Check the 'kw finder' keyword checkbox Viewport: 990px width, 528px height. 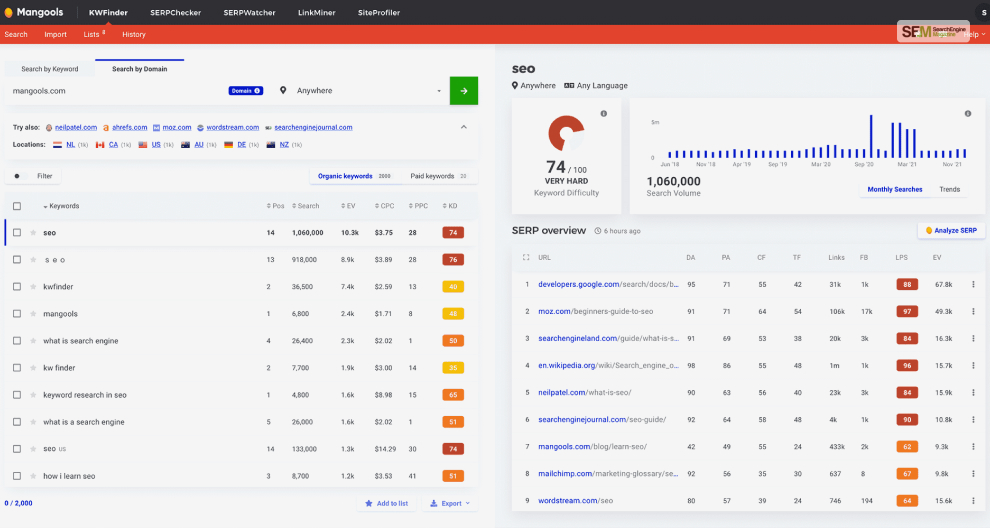[17, 368]
